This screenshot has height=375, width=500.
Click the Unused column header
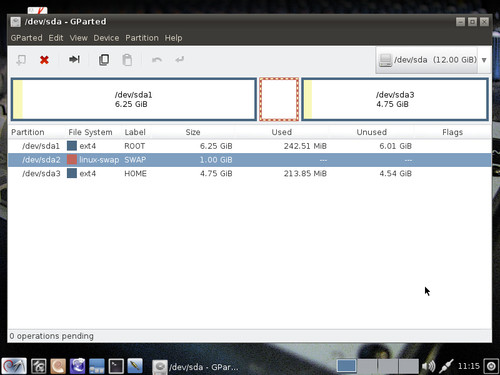[x=372, y=132]
